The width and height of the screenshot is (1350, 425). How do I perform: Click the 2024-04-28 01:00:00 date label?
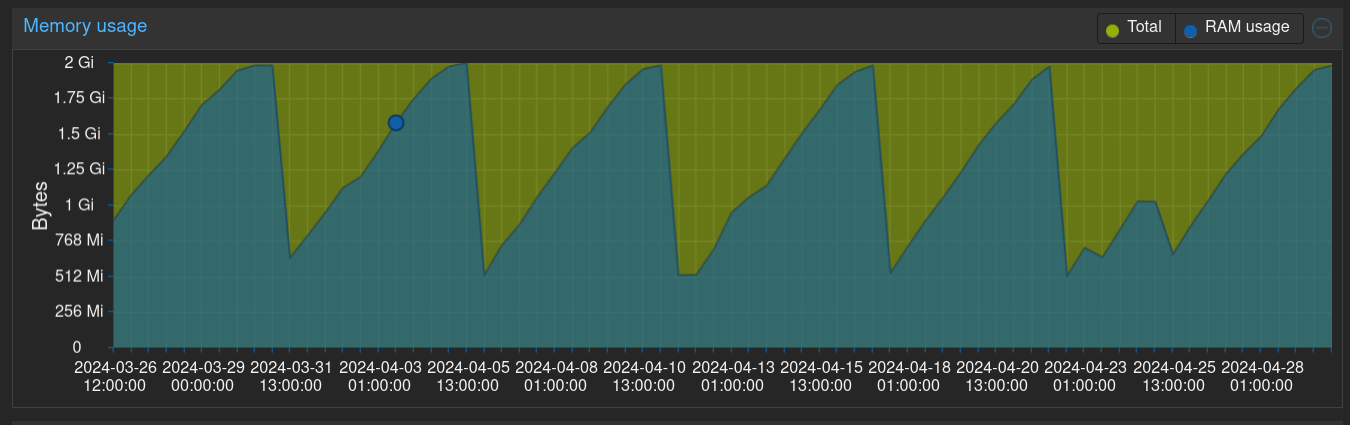[x=1262, y=376]
